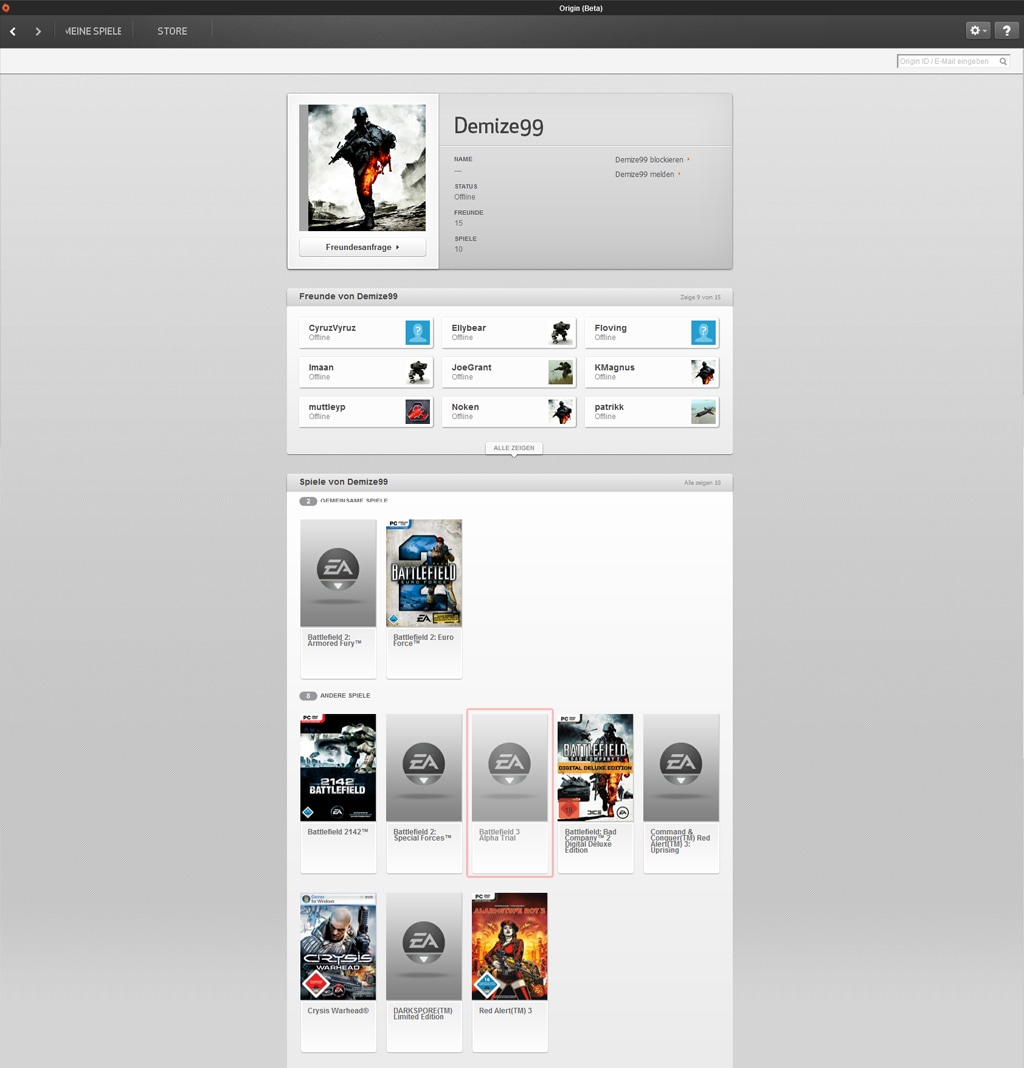Screen dimensions: 1024x1068
Task: Switch to the Store tab
Action: 172,31
